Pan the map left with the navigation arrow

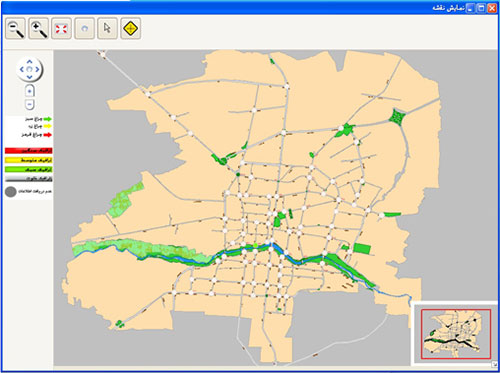(21, 69)
